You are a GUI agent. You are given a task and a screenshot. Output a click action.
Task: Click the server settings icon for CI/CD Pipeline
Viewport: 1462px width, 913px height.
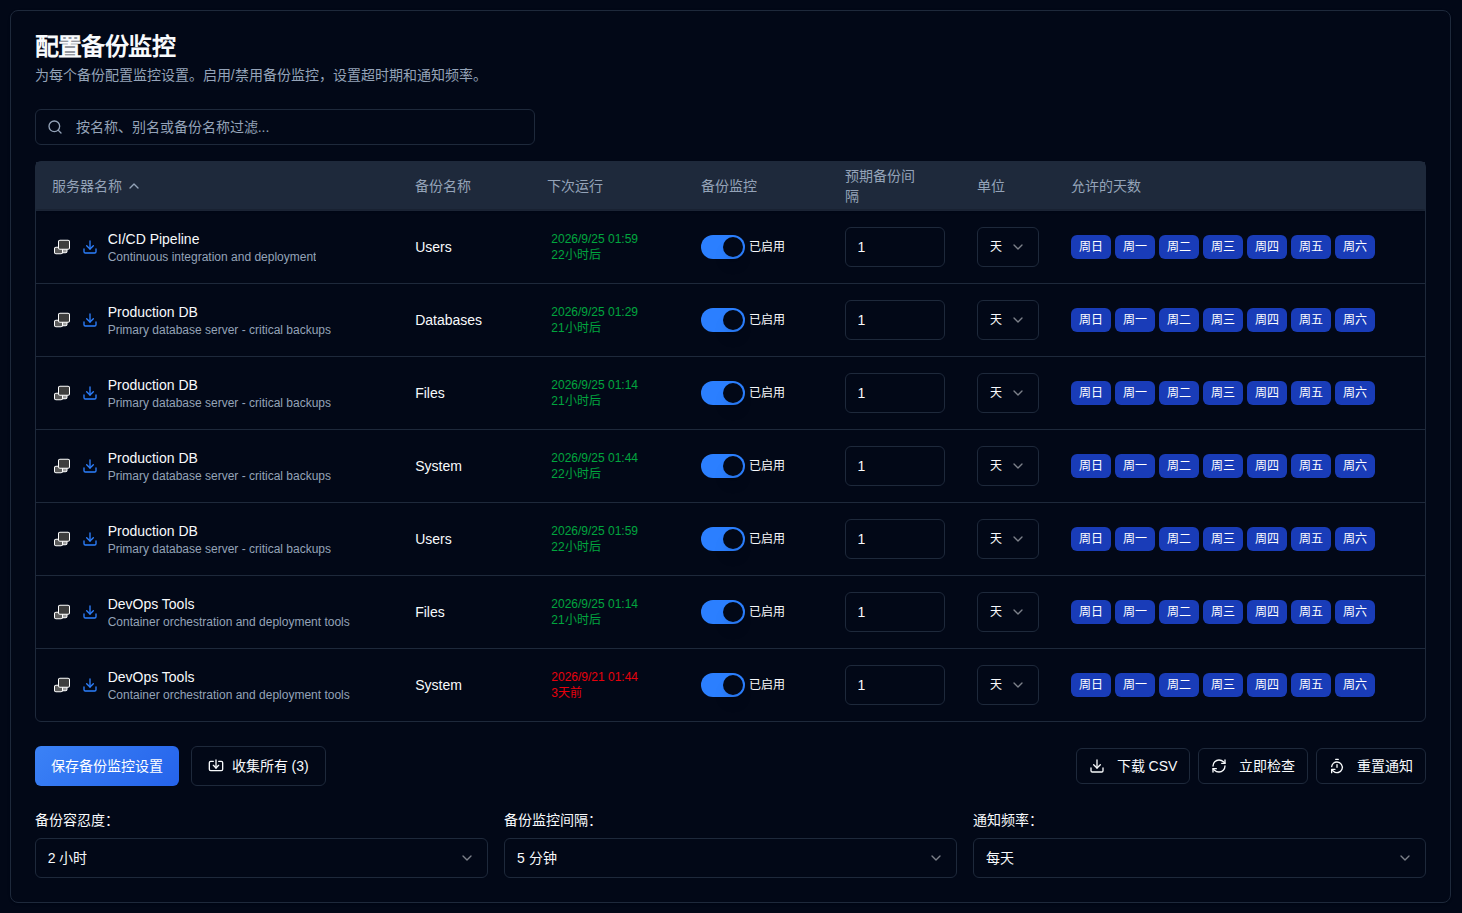coord(62,247)
